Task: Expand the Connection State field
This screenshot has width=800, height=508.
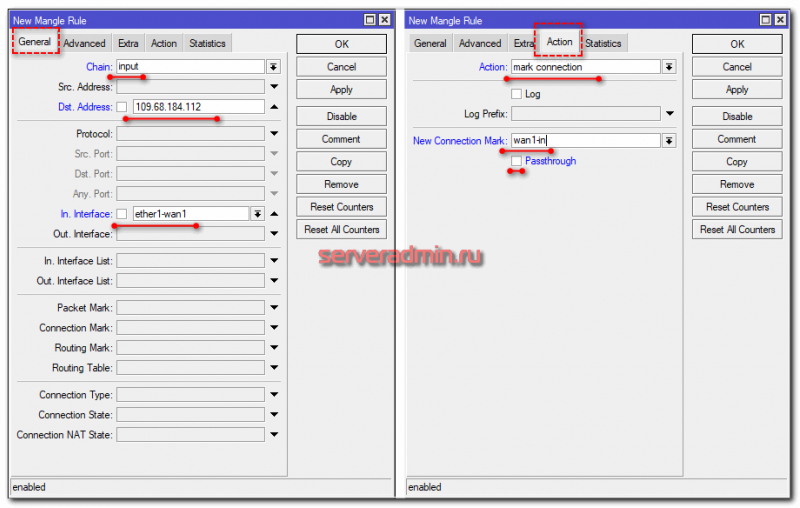Action: click(274, 414)
